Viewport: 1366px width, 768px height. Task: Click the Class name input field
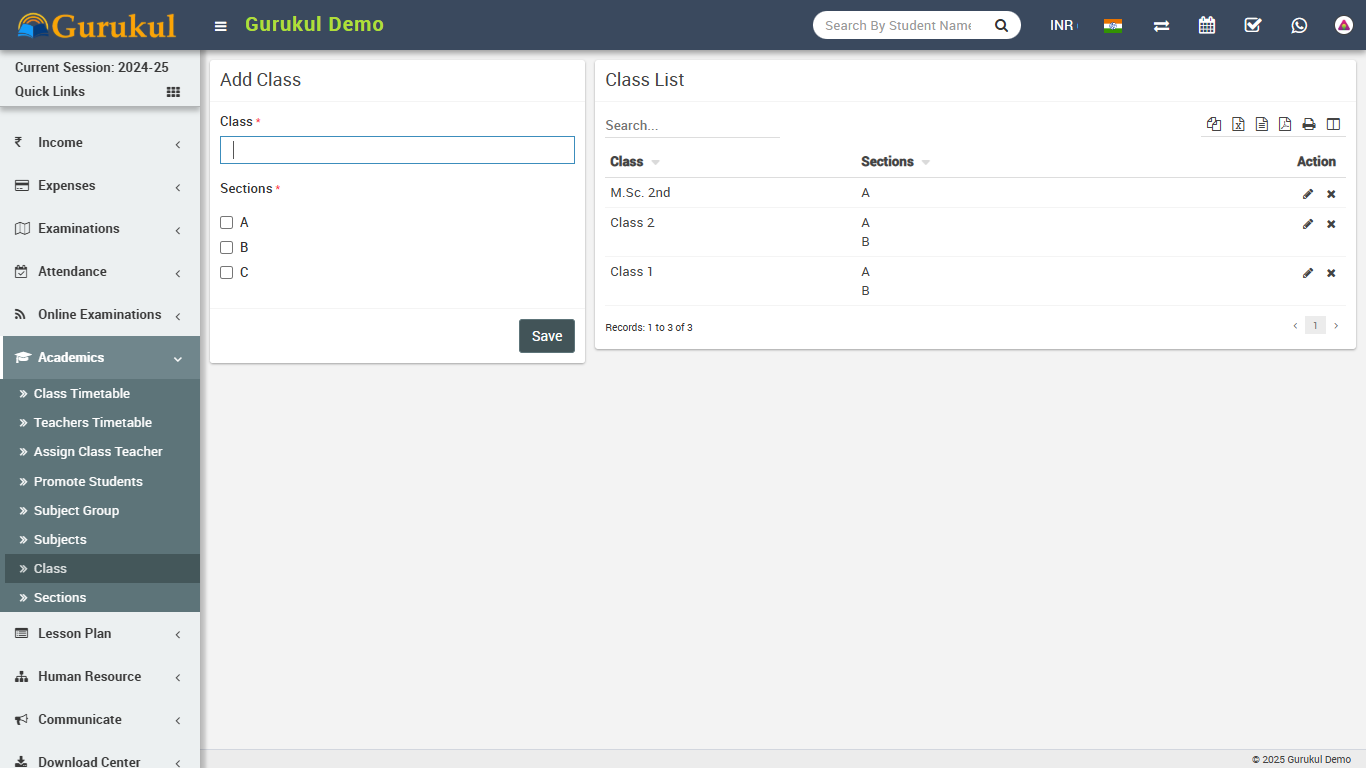(x=397, y=150)
